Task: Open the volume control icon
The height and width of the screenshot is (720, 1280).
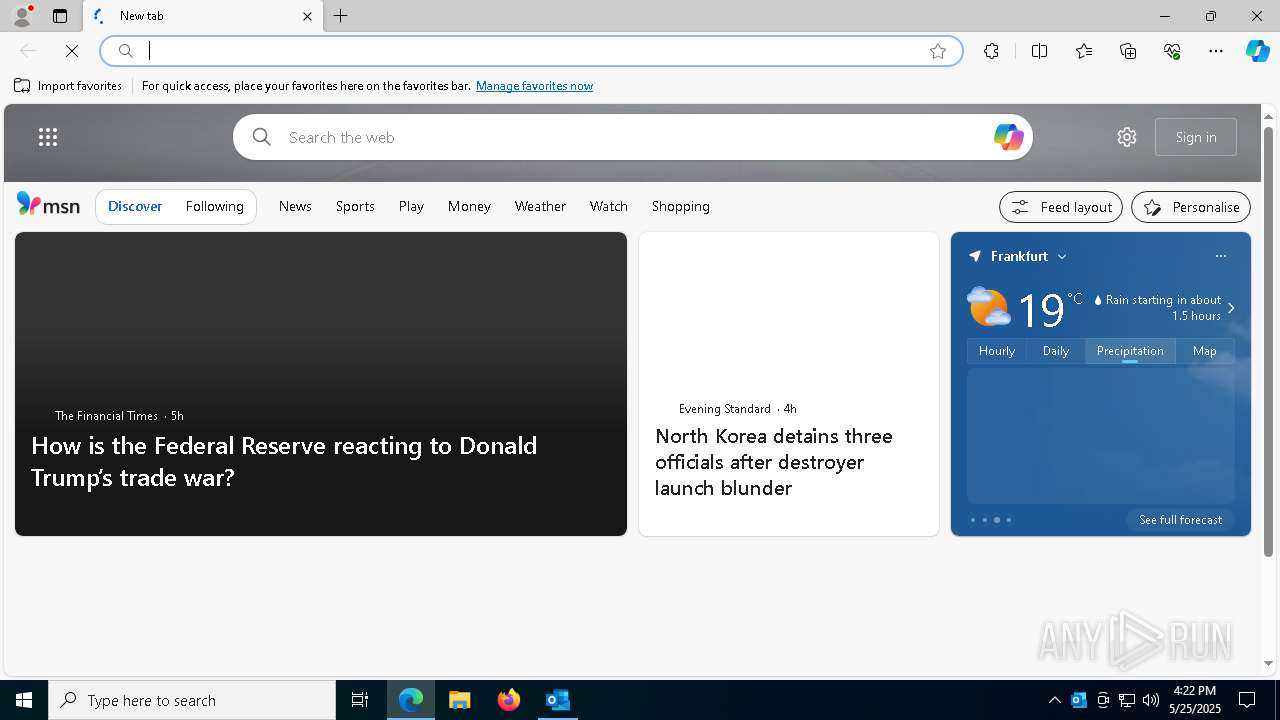Action: (x=1151, y=700)
